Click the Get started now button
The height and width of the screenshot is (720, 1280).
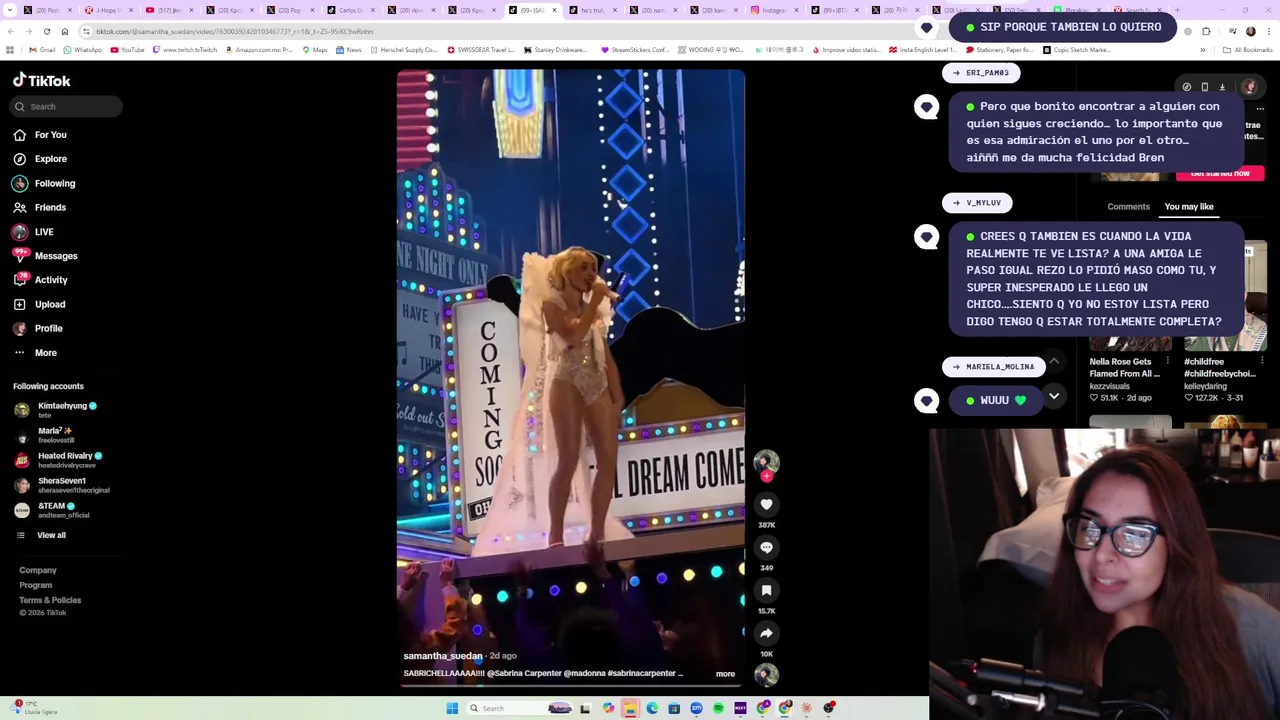(1220, 174)
